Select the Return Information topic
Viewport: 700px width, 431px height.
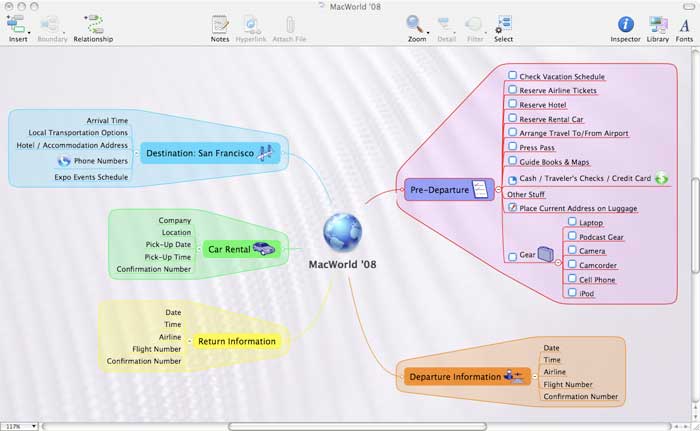[237, 341]
